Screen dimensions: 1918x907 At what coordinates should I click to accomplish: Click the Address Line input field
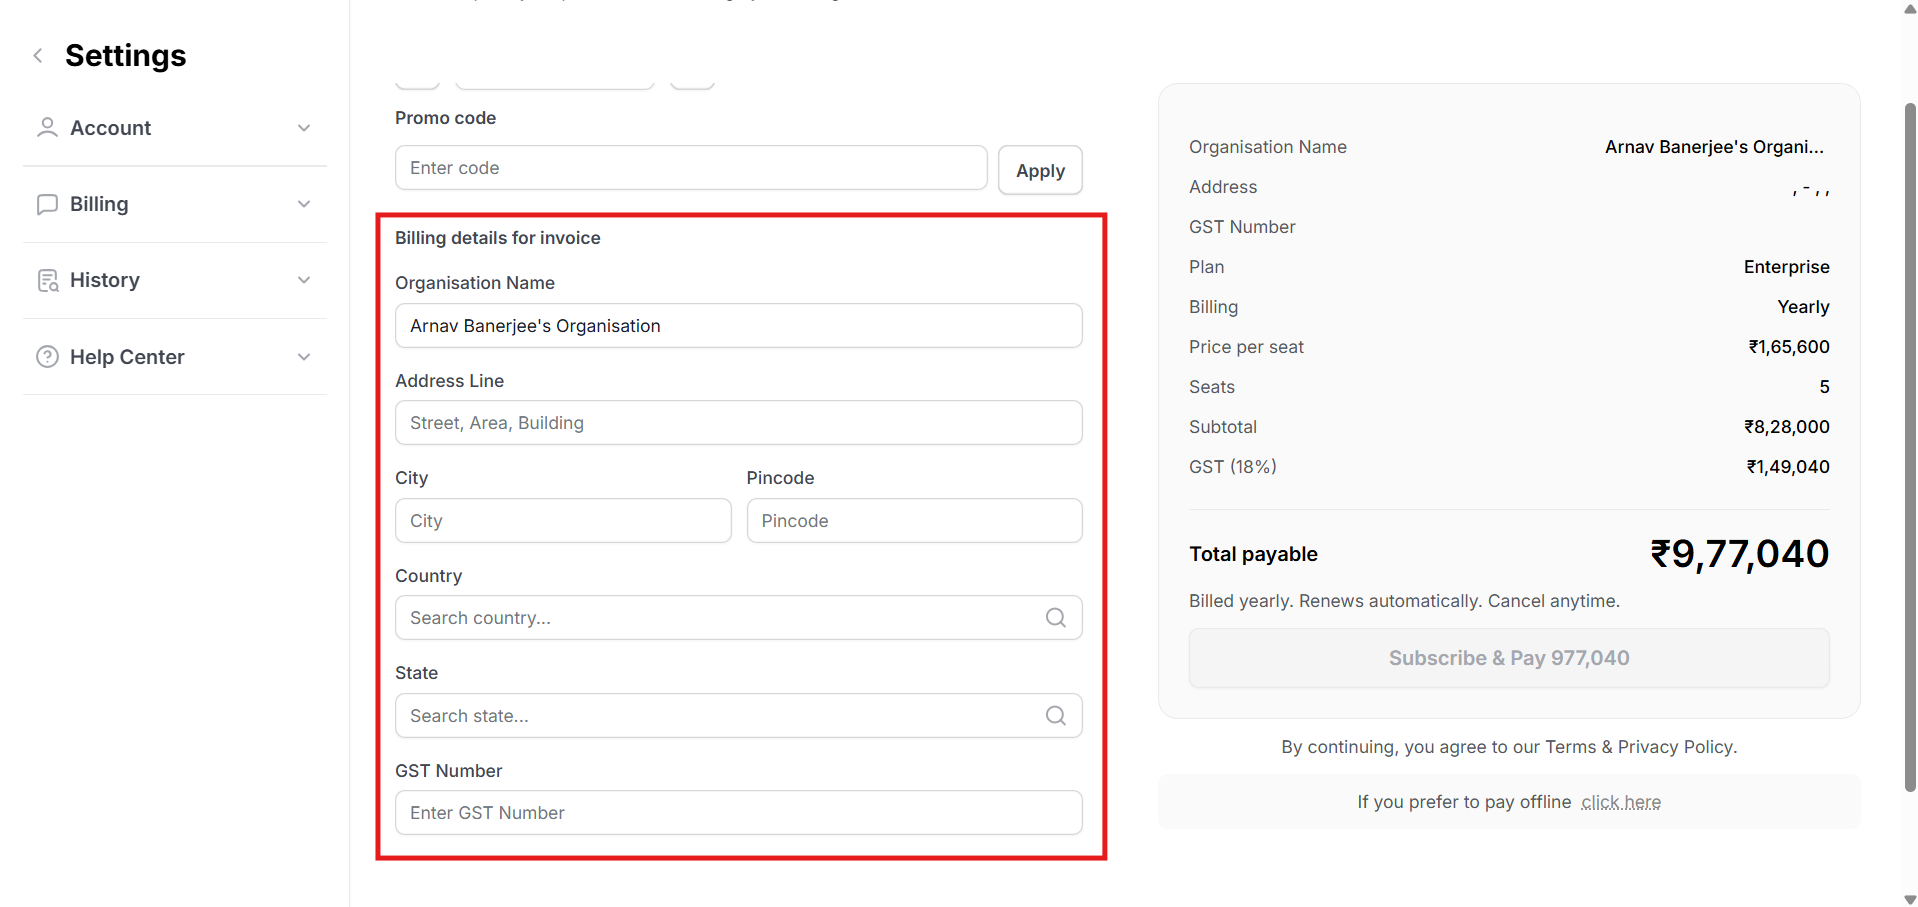(738, 423)
